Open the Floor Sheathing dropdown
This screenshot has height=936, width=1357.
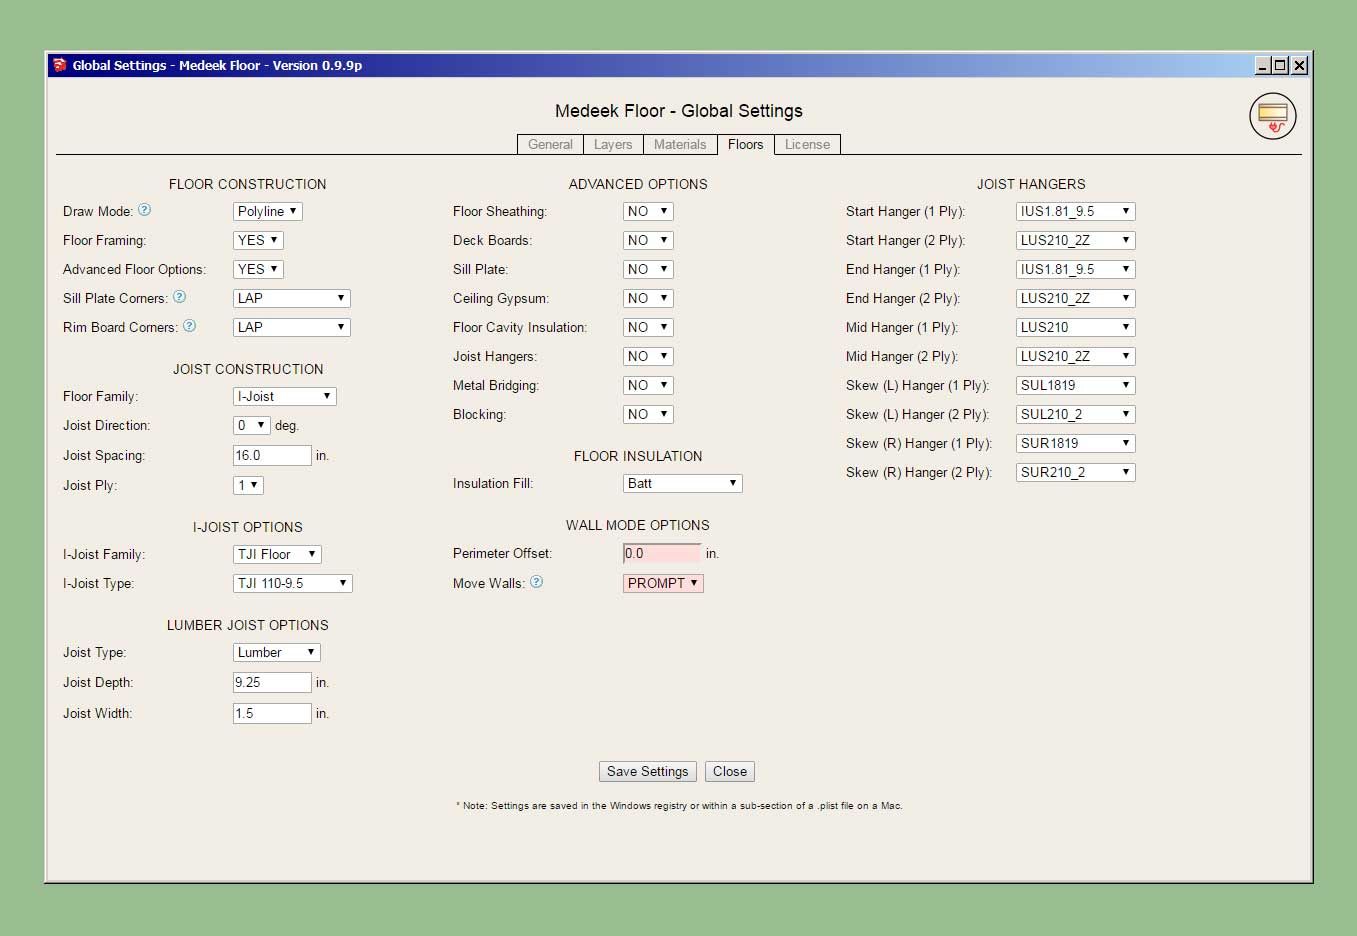(648, 211)
